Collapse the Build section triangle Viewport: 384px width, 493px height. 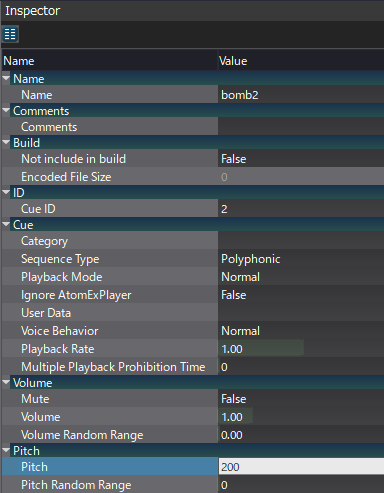tap(6, 143)
